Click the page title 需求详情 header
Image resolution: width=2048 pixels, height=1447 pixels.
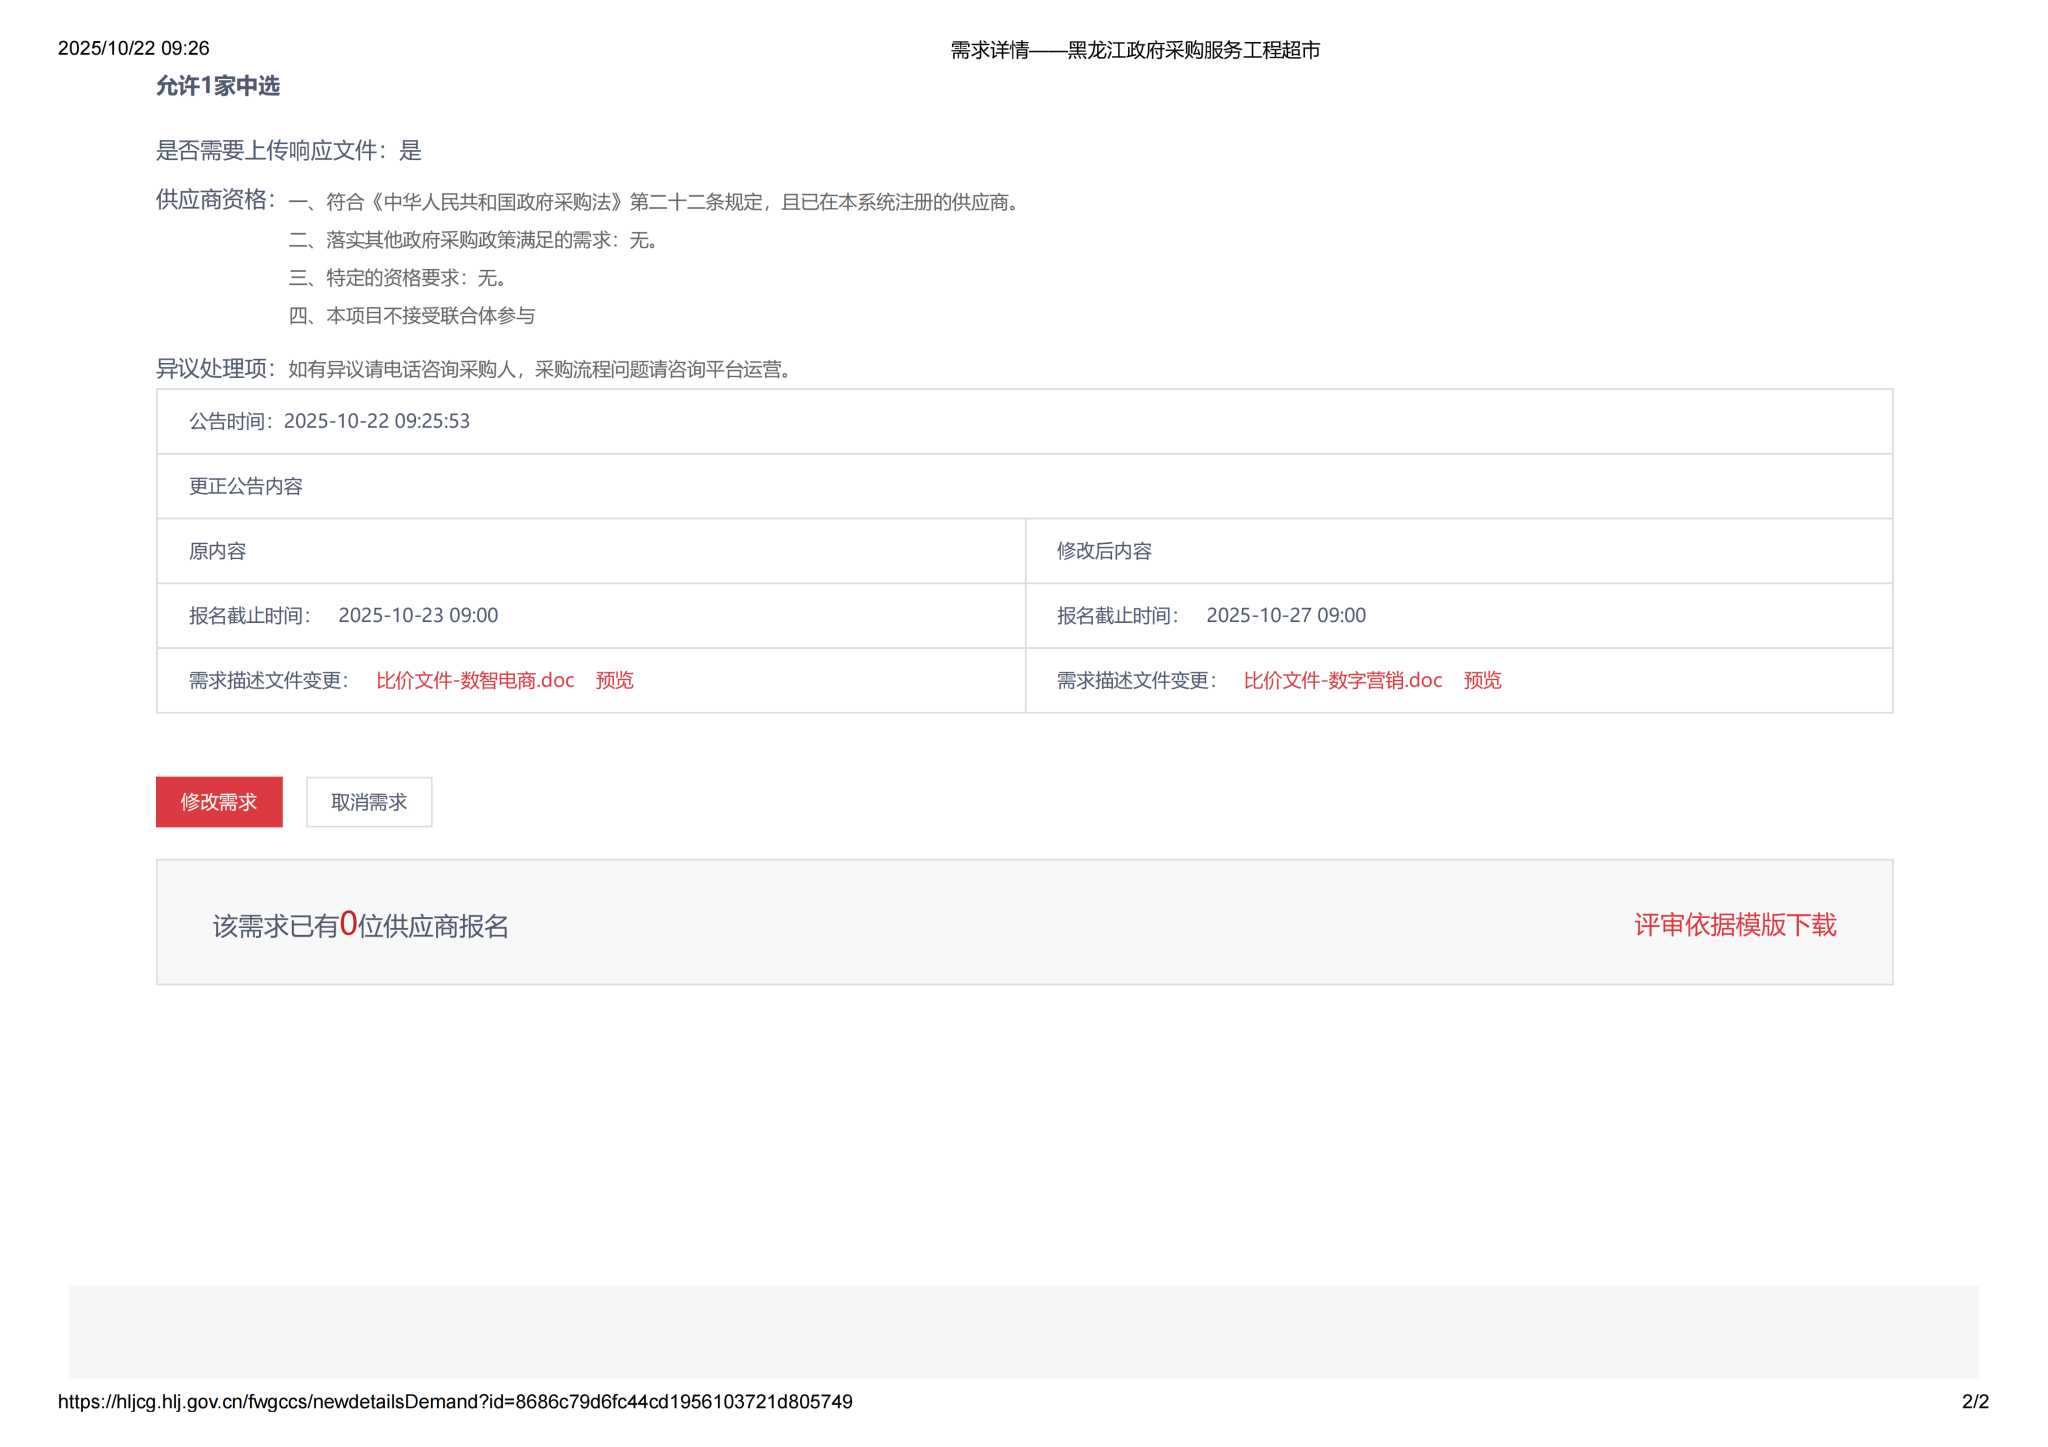(1134, 50)
